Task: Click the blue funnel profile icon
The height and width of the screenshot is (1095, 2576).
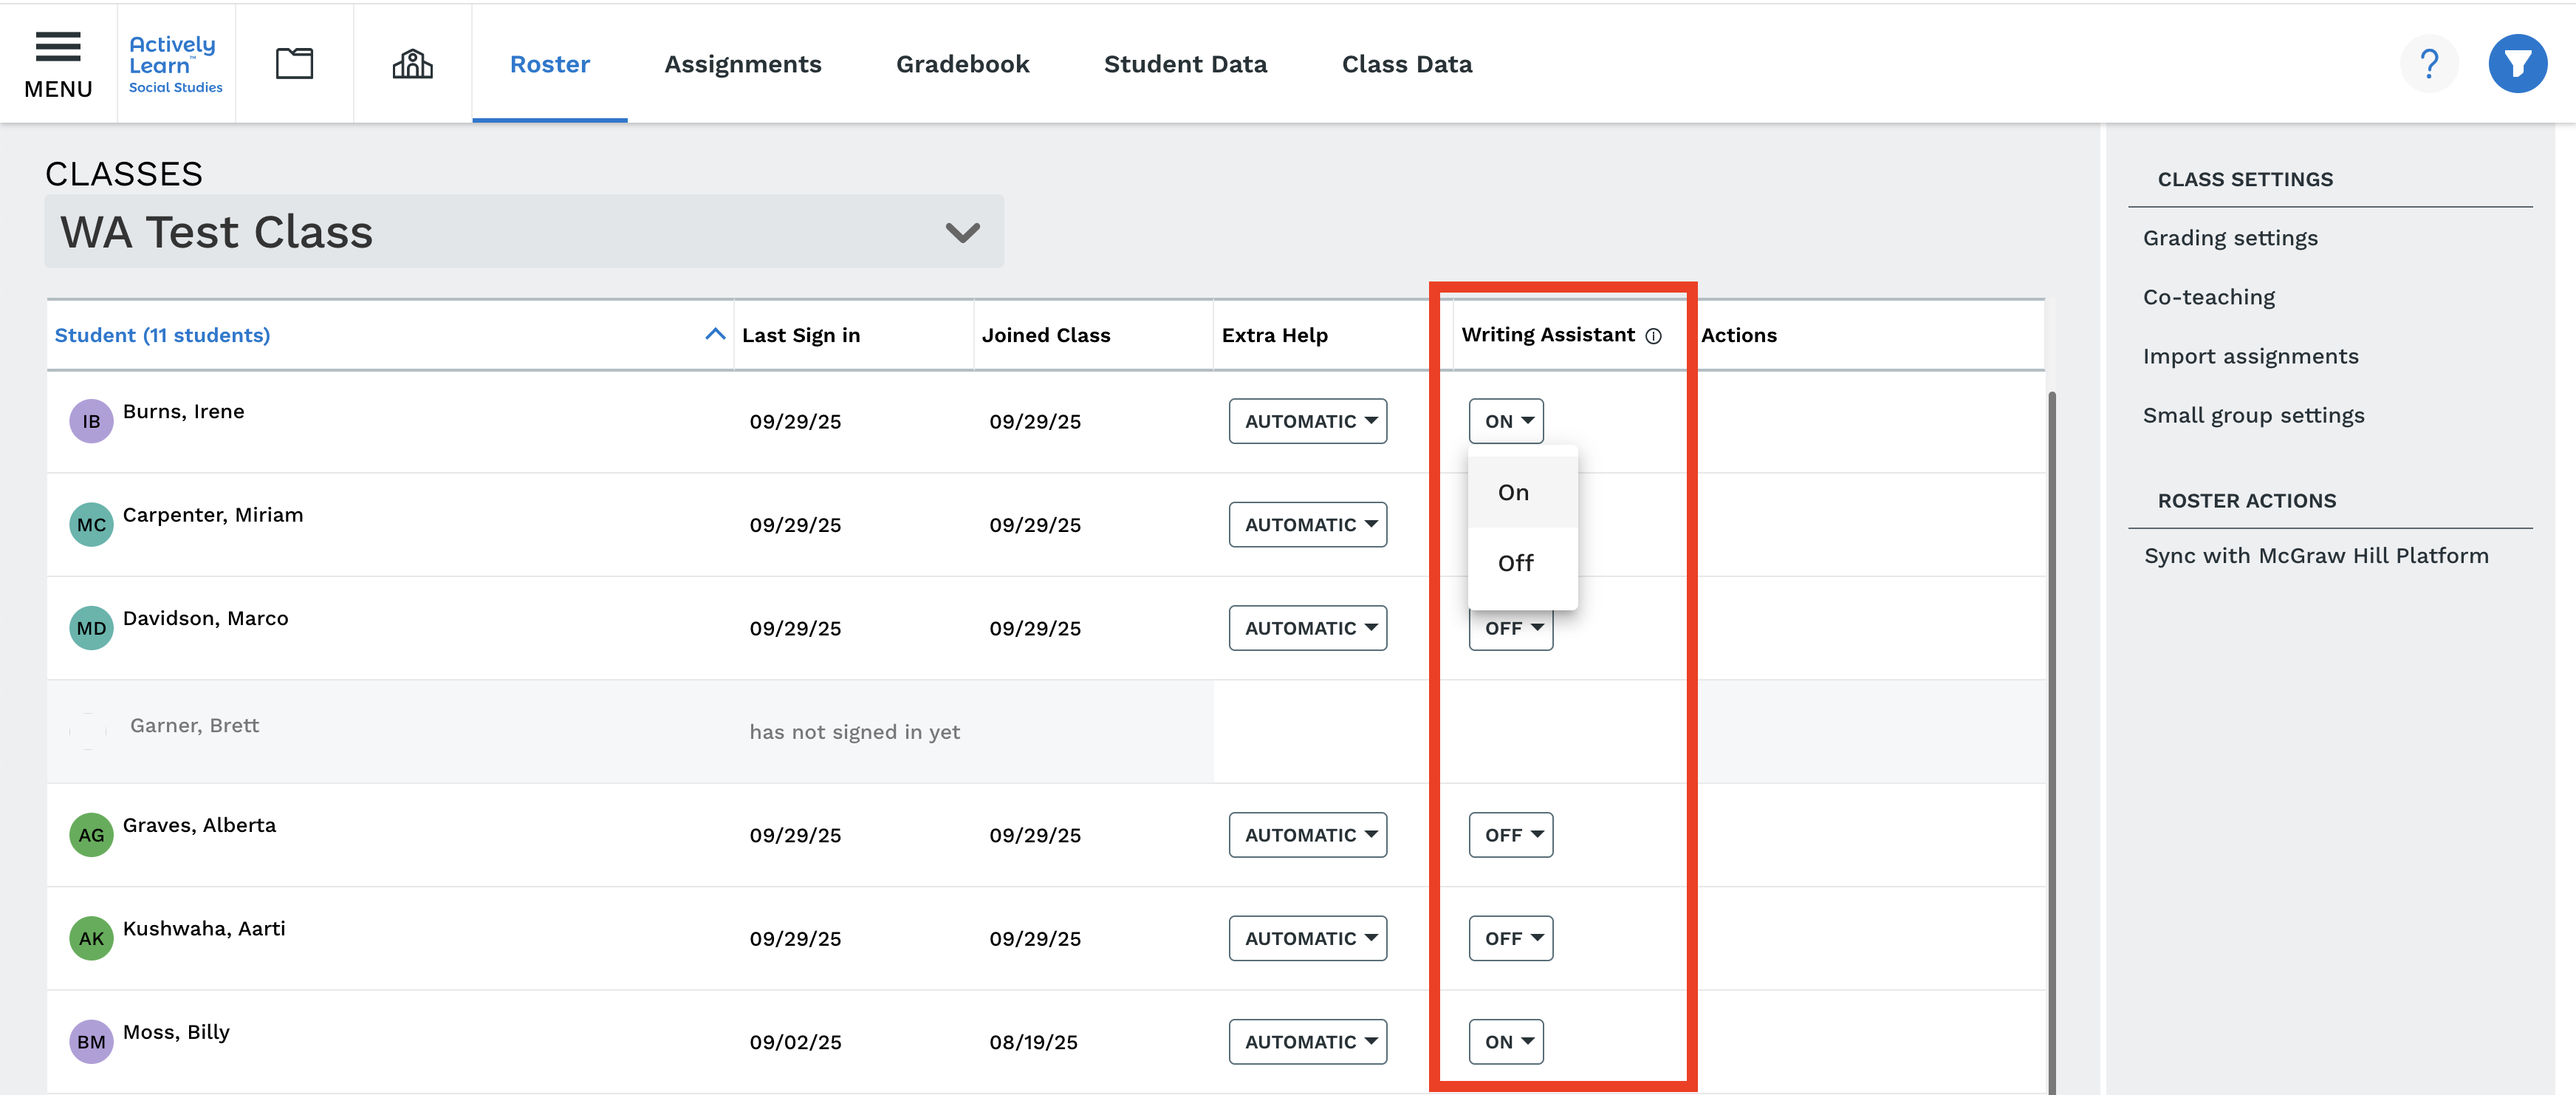Action: pos(2516,64)
